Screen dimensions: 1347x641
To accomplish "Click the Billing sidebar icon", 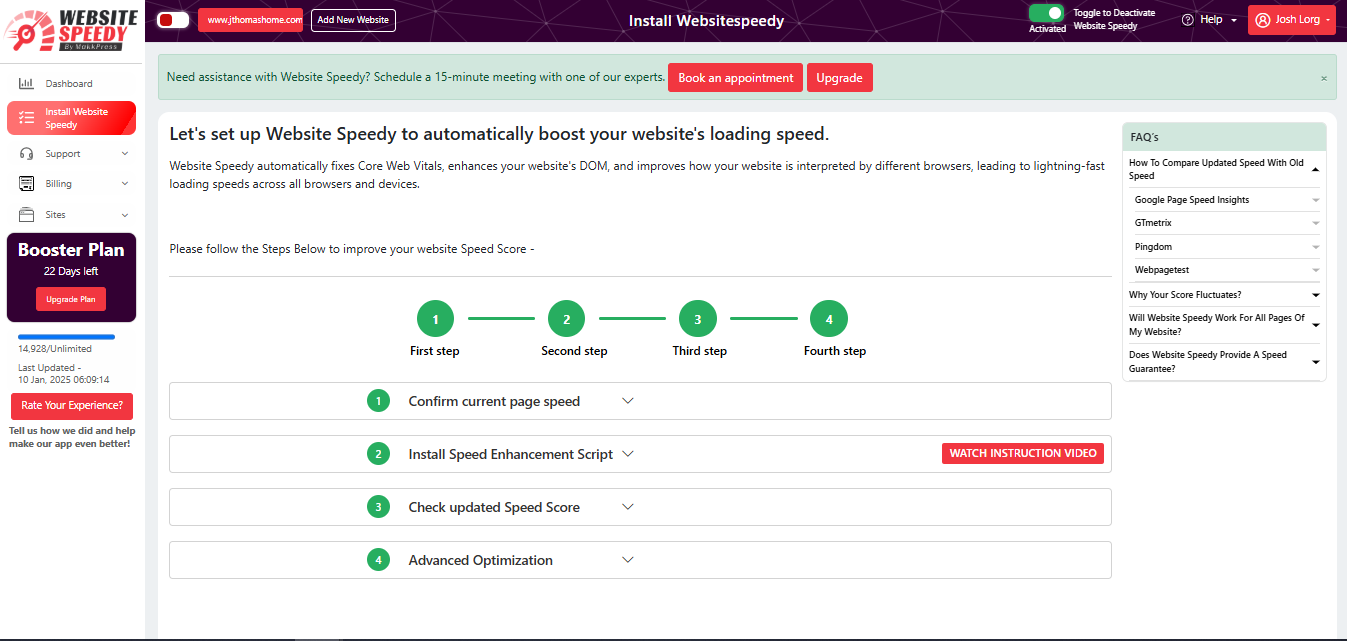I will pyautogui.click(x=26, y=184).
